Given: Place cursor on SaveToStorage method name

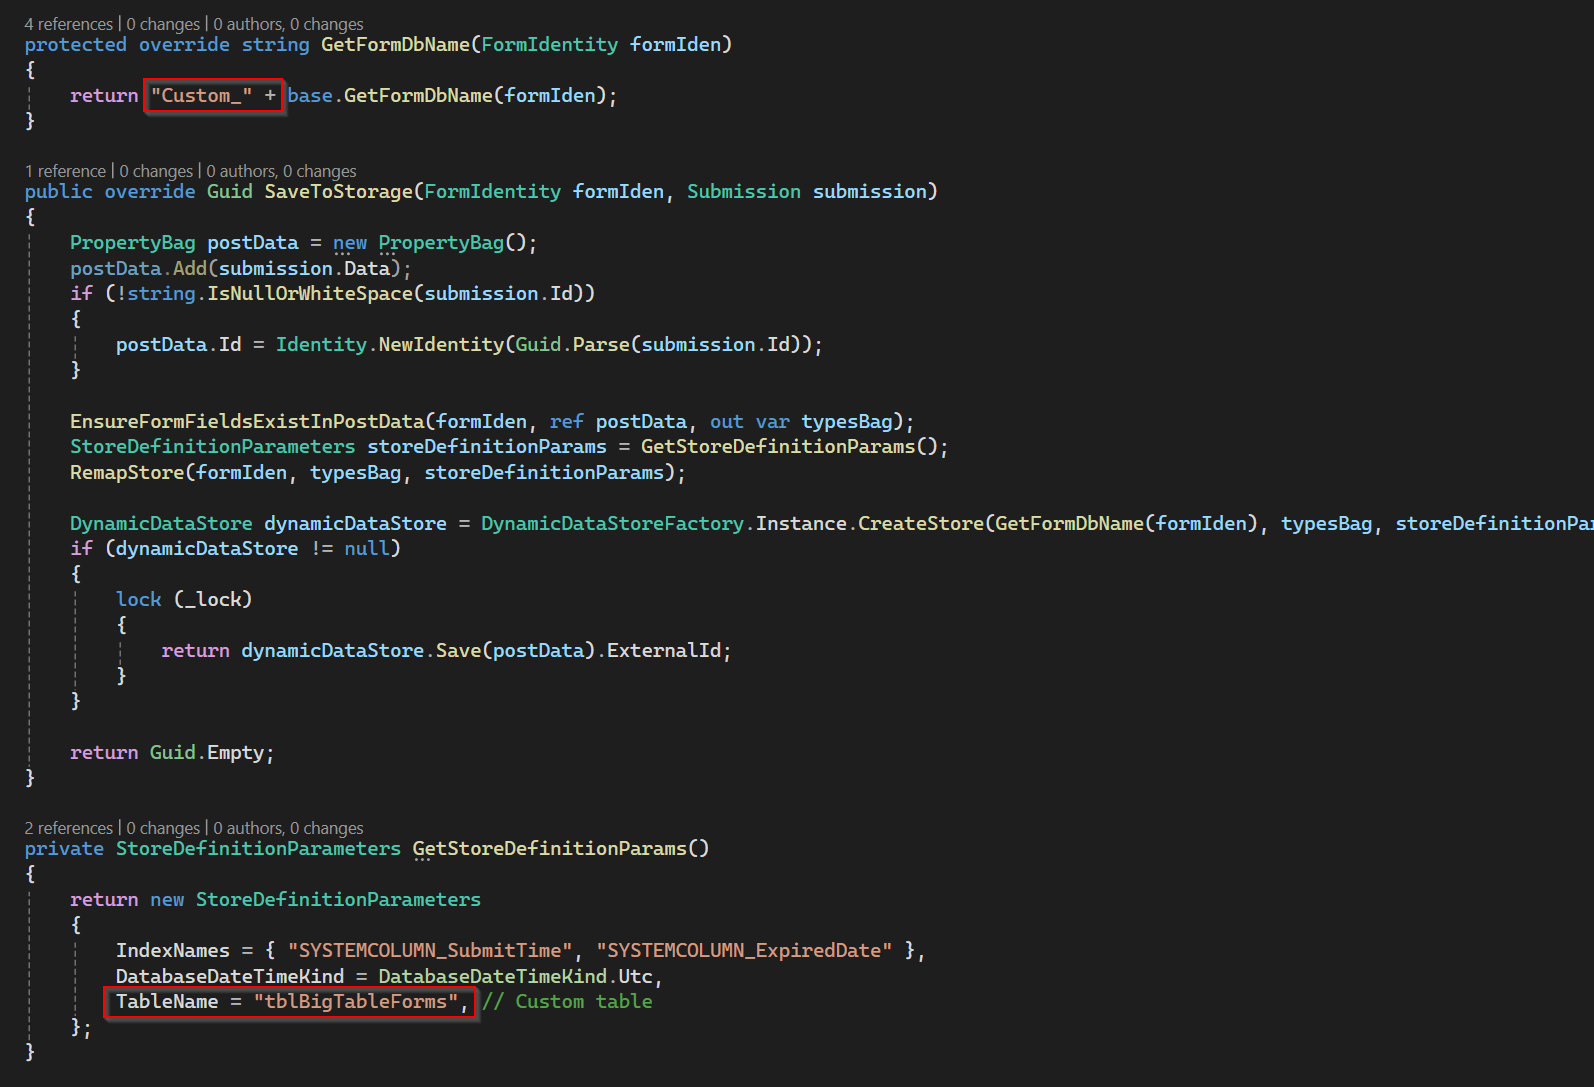Looking at the screenshot, I should 338,192.
